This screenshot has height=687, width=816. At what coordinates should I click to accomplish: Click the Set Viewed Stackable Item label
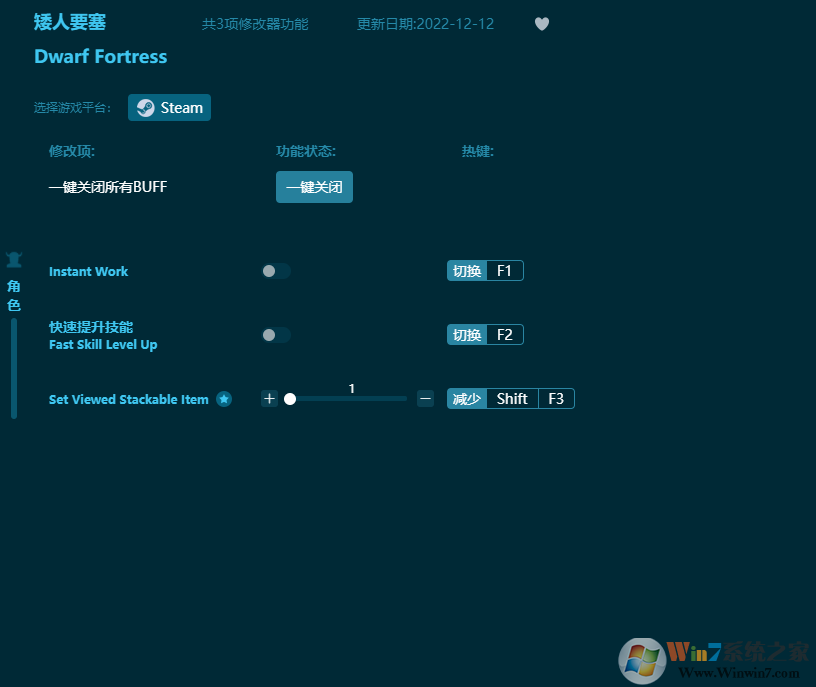pos(129,399)
